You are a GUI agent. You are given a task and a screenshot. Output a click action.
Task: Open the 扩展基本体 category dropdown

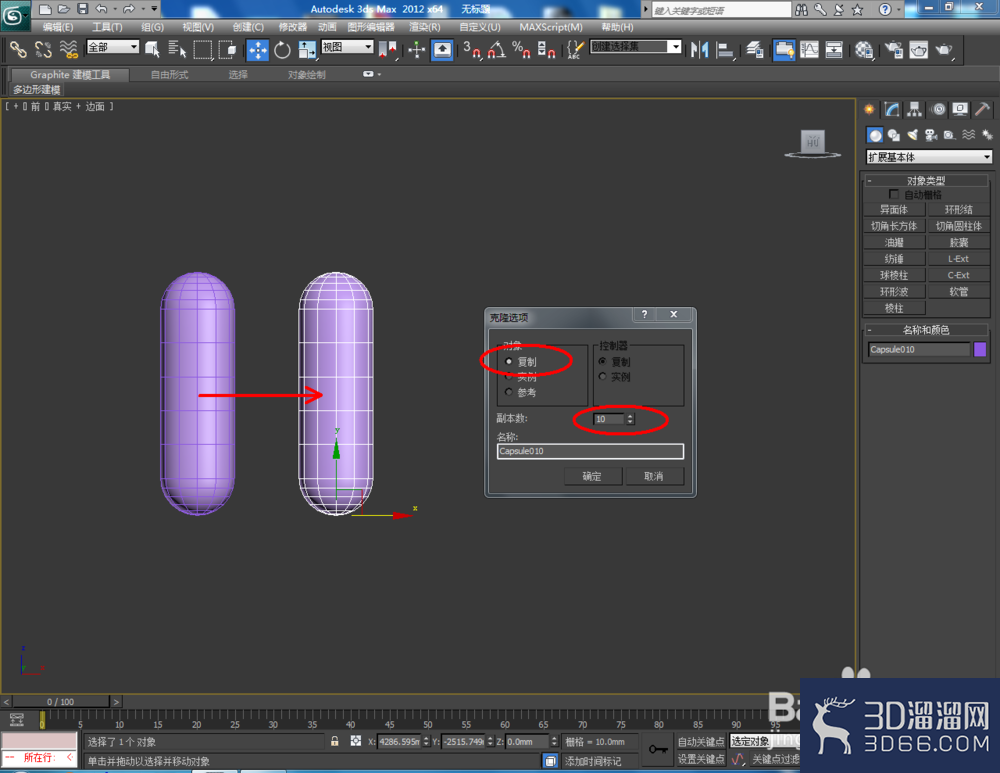pos(929,157)
